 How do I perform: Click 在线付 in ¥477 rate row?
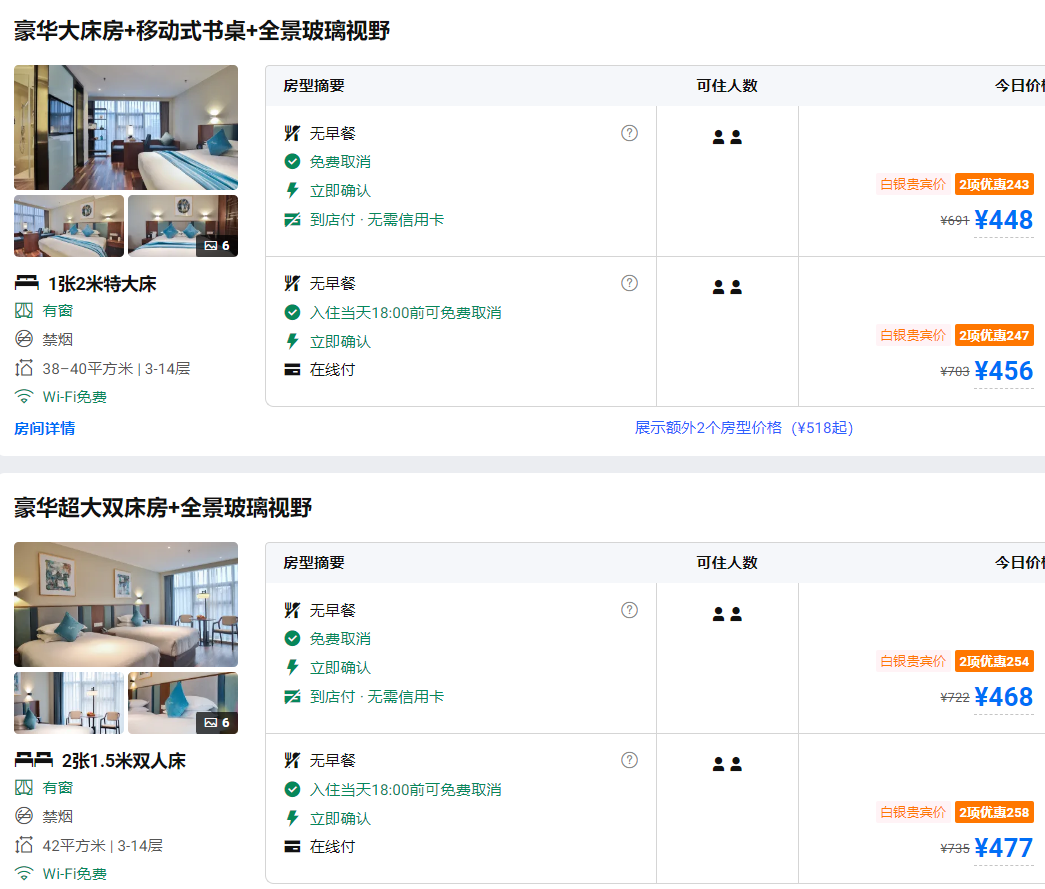click(x=332, y=847)
